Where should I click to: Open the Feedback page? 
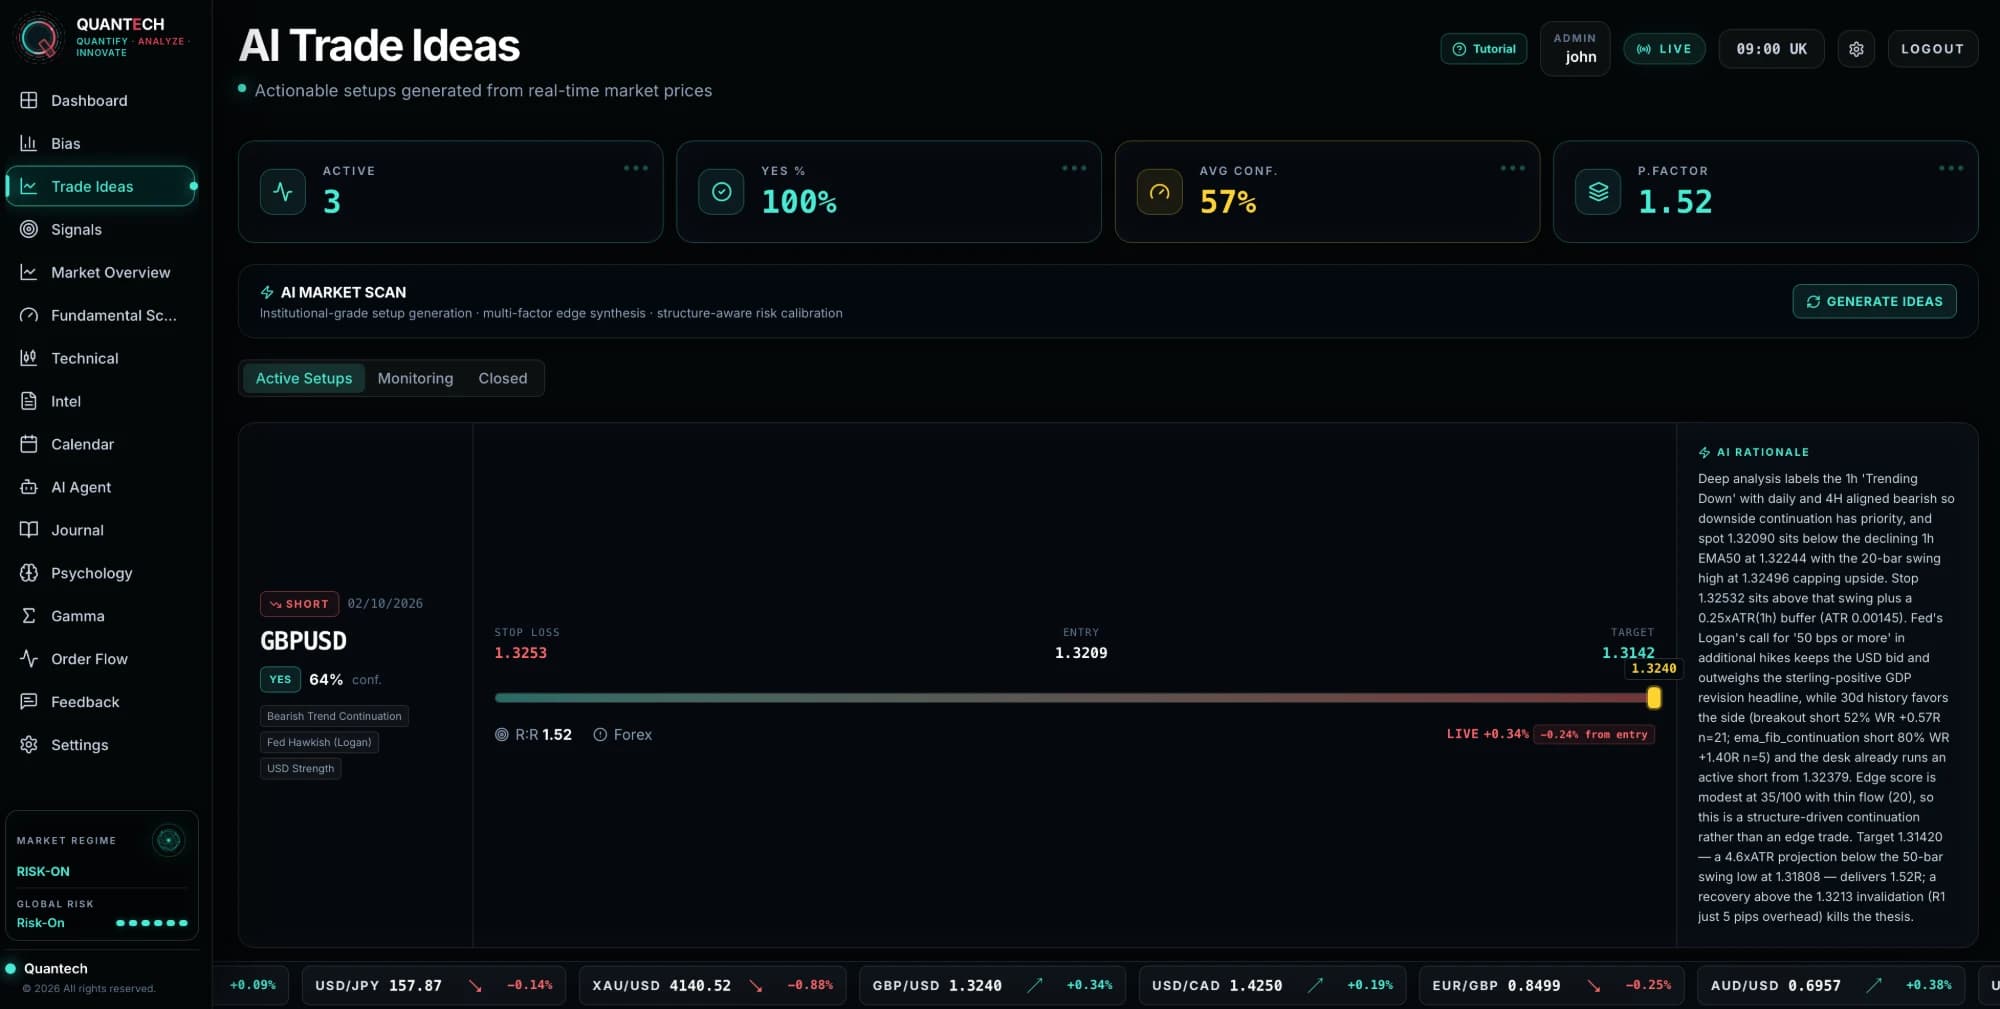coord(100,702)
